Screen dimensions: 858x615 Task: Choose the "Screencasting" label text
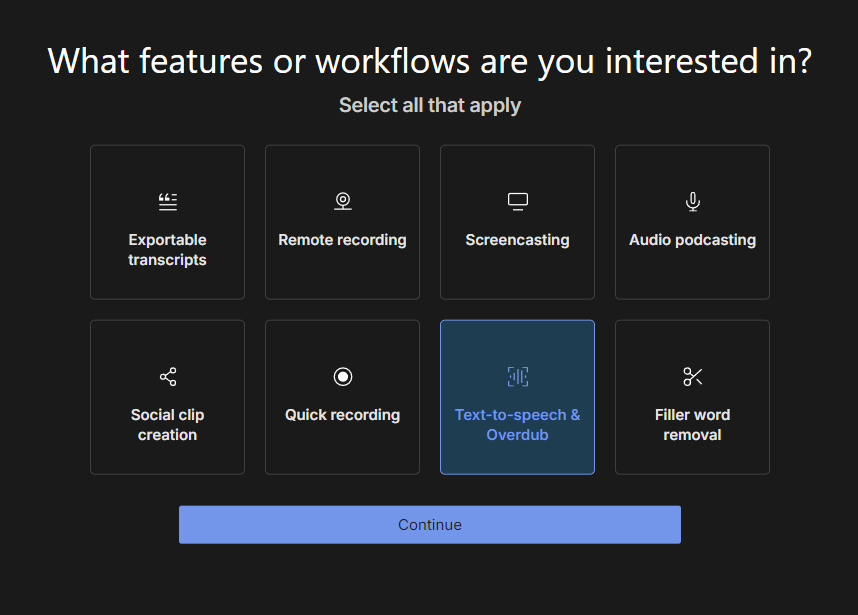517,240
